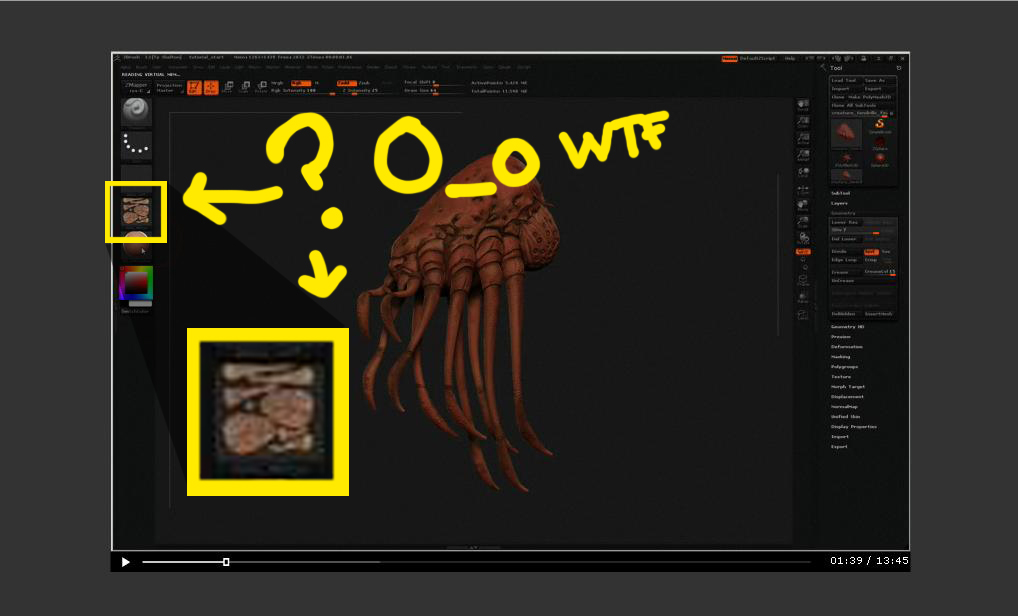Select the texture thumbnail in left shelf
The width and height of the screenshot is (1018, 616).
coord(136,211)
